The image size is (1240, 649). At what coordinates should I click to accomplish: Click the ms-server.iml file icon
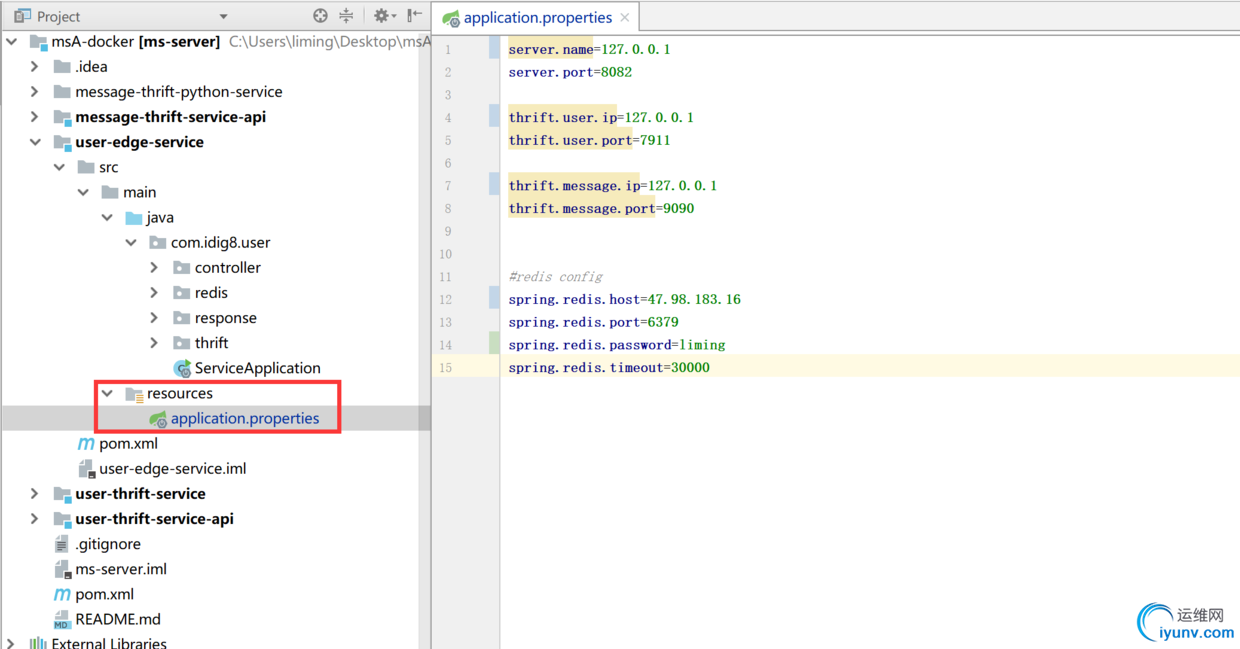[62, 569]
